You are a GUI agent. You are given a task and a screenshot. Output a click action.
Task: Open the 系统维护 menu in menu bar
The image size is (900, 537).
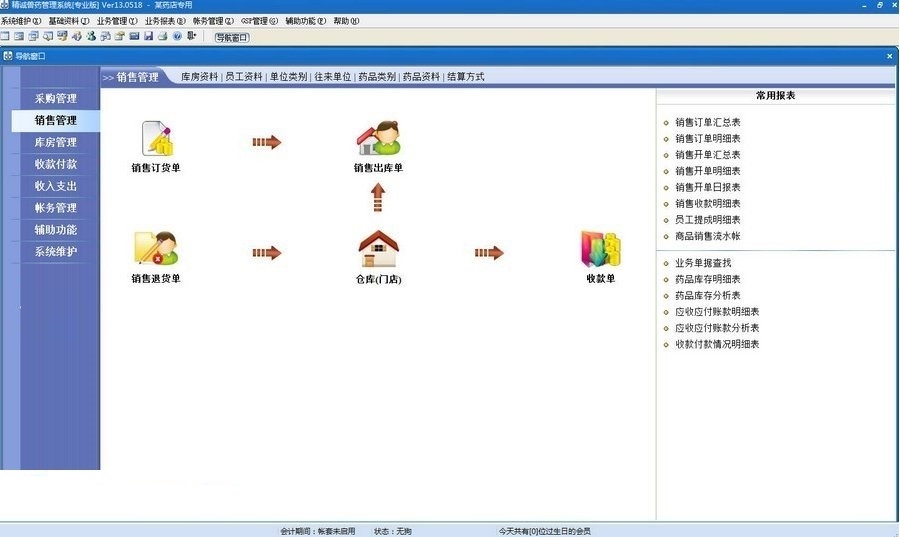point(21,21)
